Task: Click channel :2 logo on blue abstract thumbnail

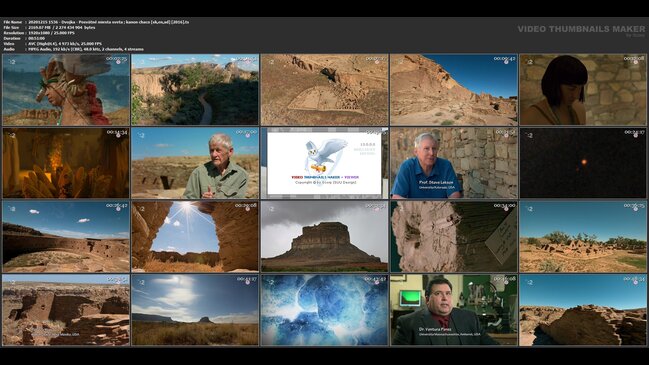Action: 271,283
